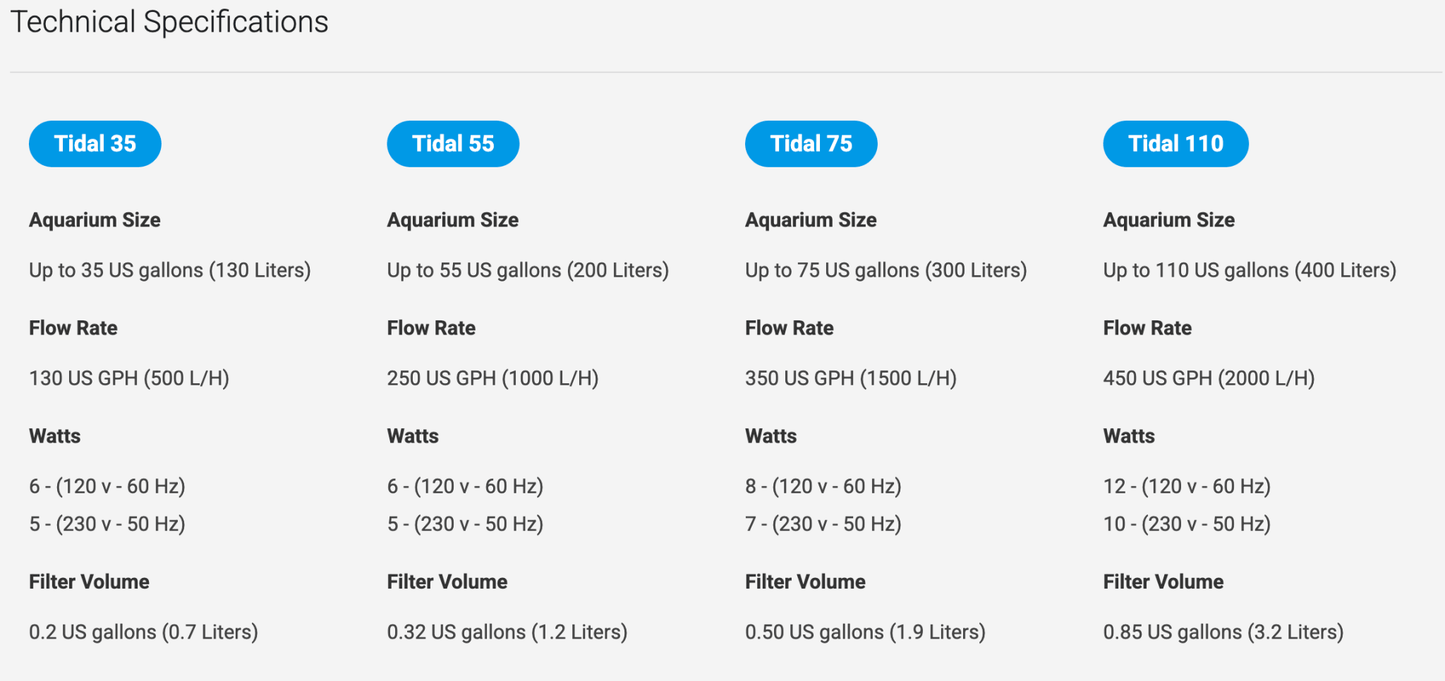Click the 0.2 US gallons filter volume
Image resolution: width=1445 pixels, height=681 pixels.
pyautogui.click(x=144, y=632)
